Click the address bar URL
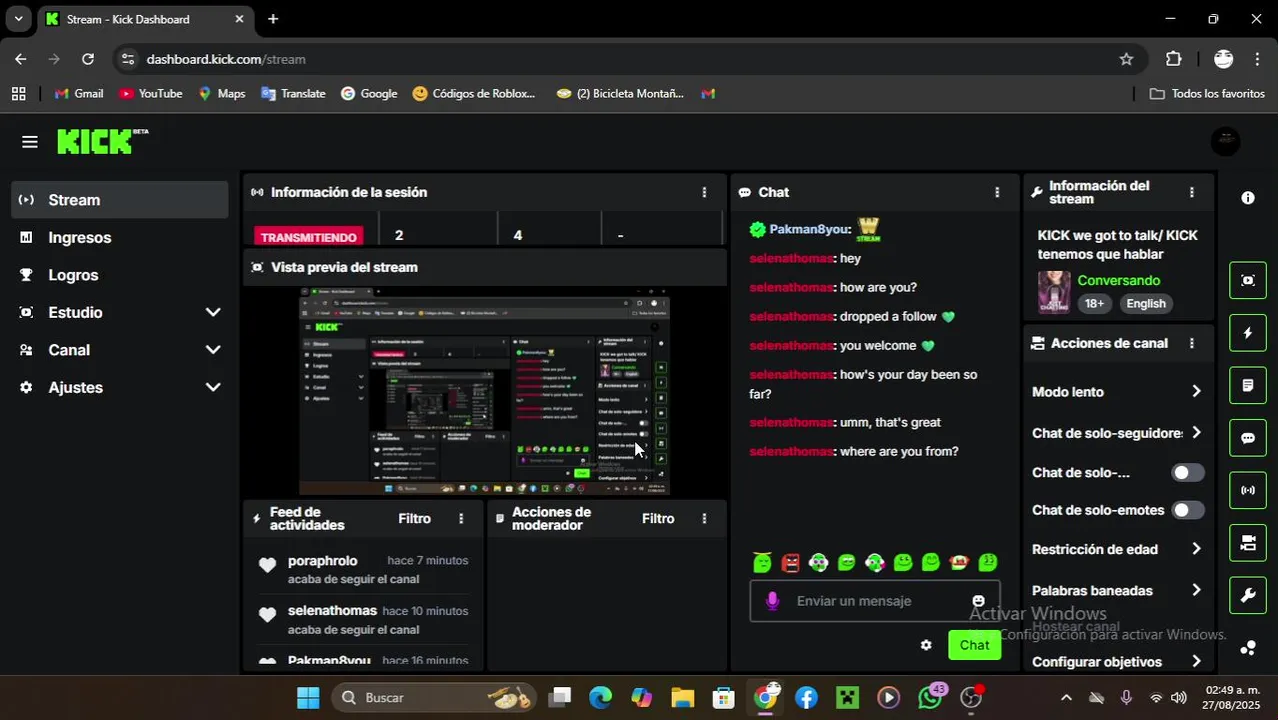Viewport: 1278px width, 720px height. tap(226, 59)
